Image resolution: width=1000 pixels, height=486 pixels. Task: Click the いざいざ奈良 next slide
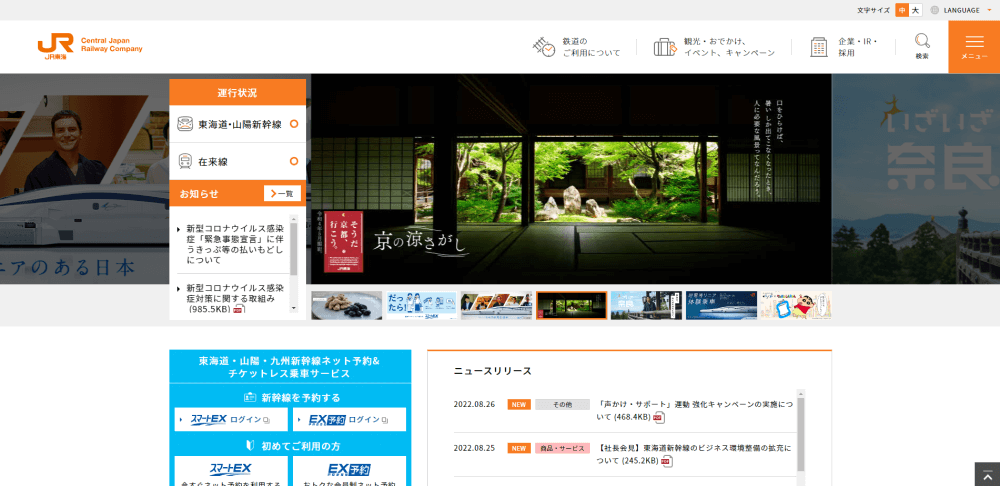(916, 179)
